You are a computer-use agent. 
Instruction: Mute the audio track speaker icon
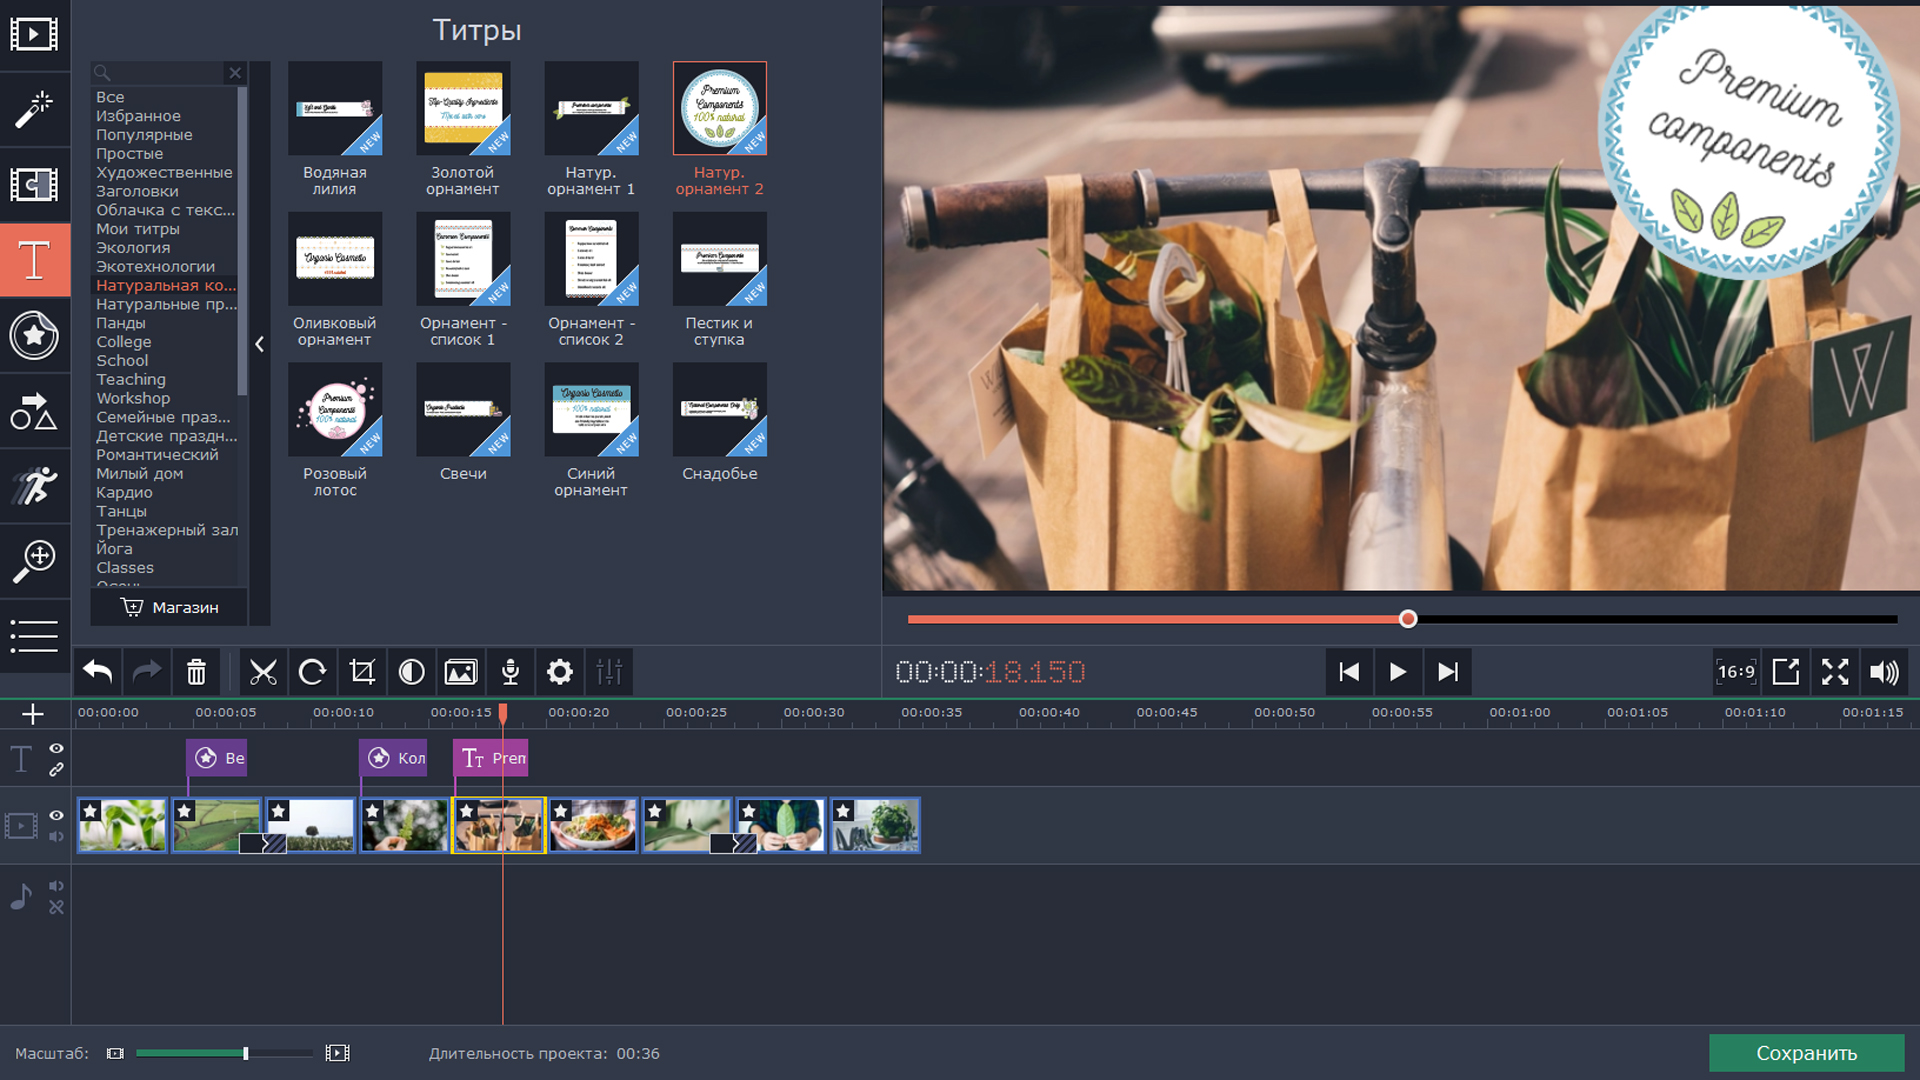pyautogui.click(x=57, y=886)
